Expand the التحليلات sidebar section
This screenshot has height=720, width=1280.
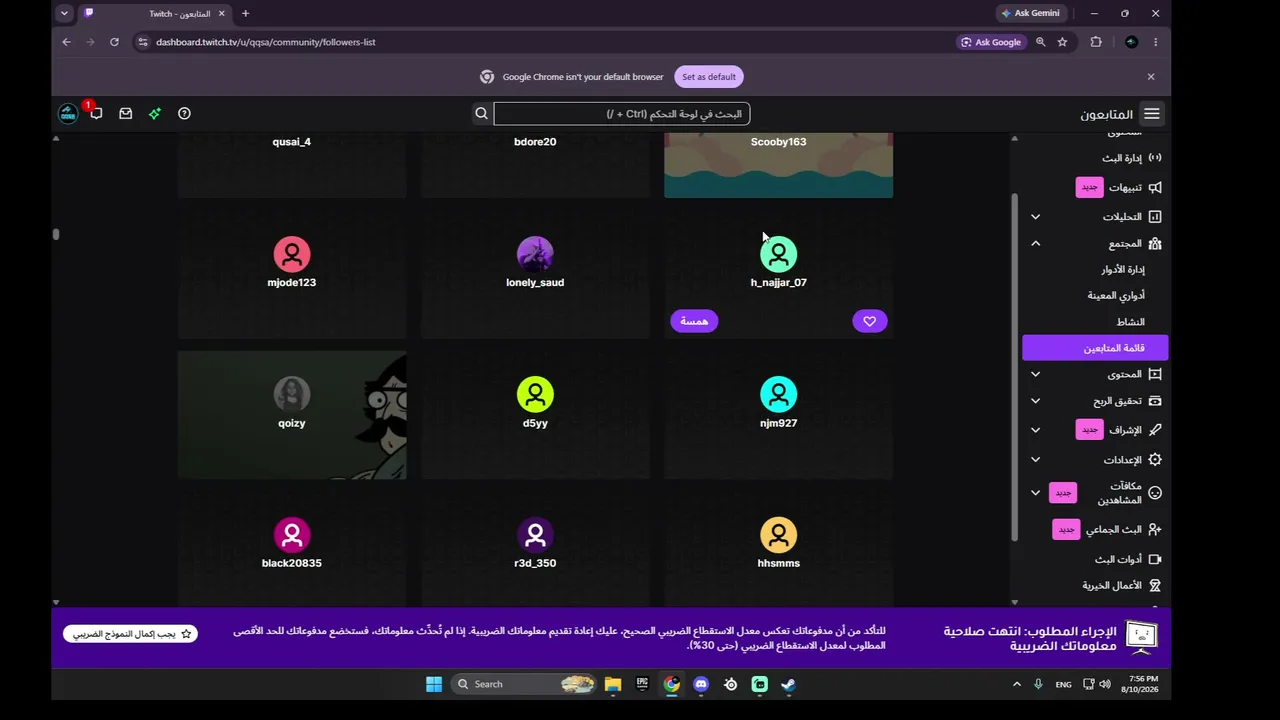[1036, 217]
